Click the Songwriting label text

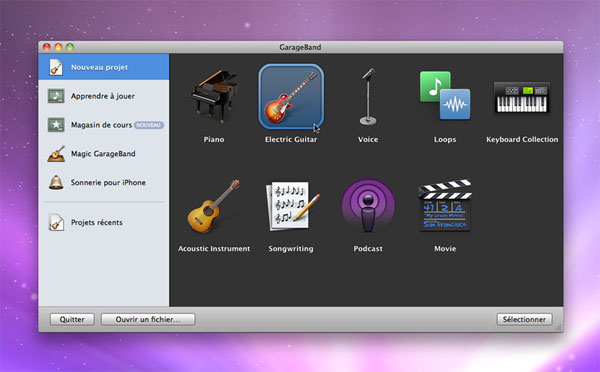tap(291, 249)
